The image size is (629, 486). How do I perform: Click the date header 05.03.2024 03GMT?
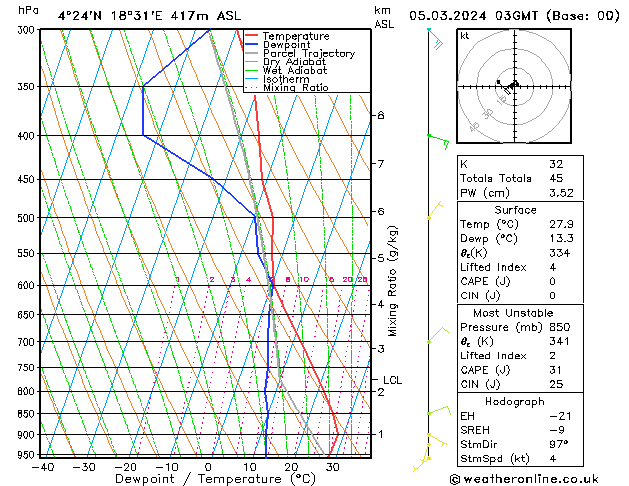[515, 16]
